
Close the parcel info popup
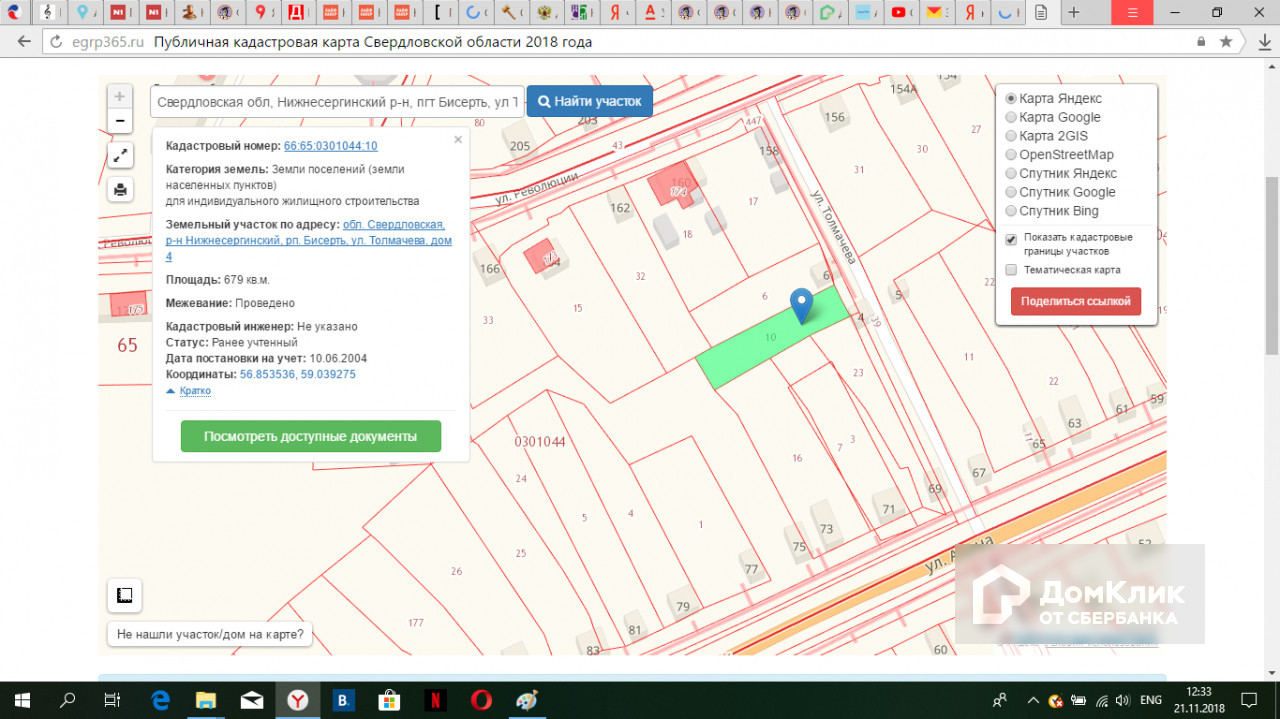click(x=458, y=140)
